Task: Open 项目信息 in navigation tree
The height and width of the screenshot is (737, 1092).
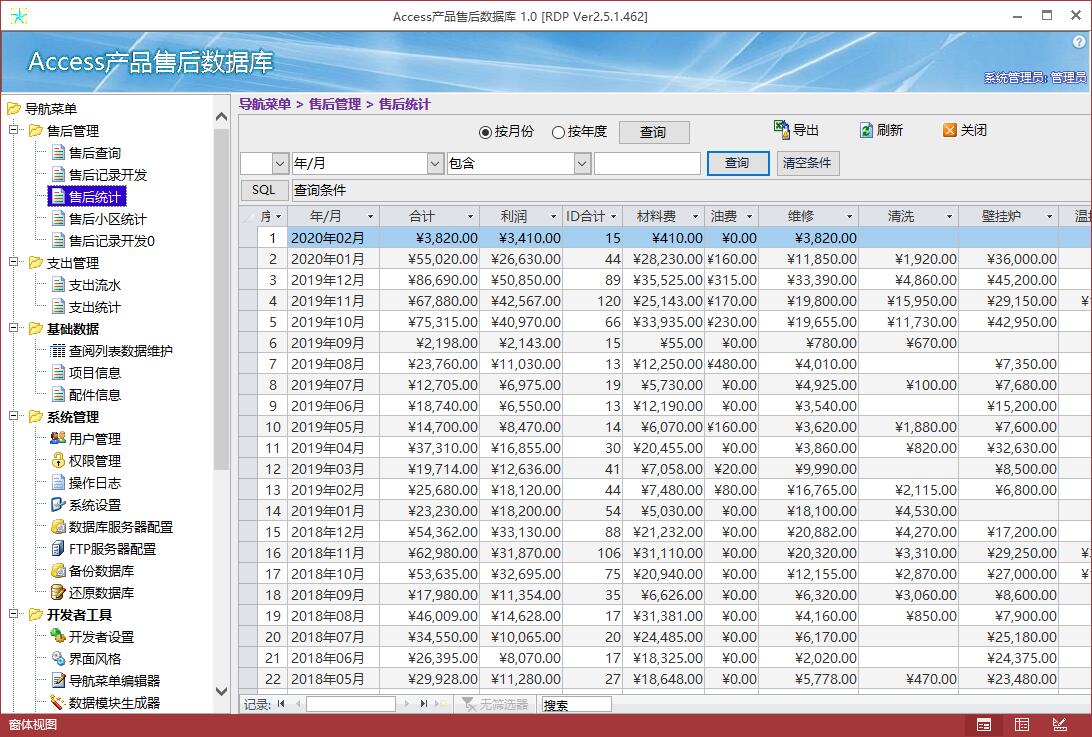Action: (95, 373)
